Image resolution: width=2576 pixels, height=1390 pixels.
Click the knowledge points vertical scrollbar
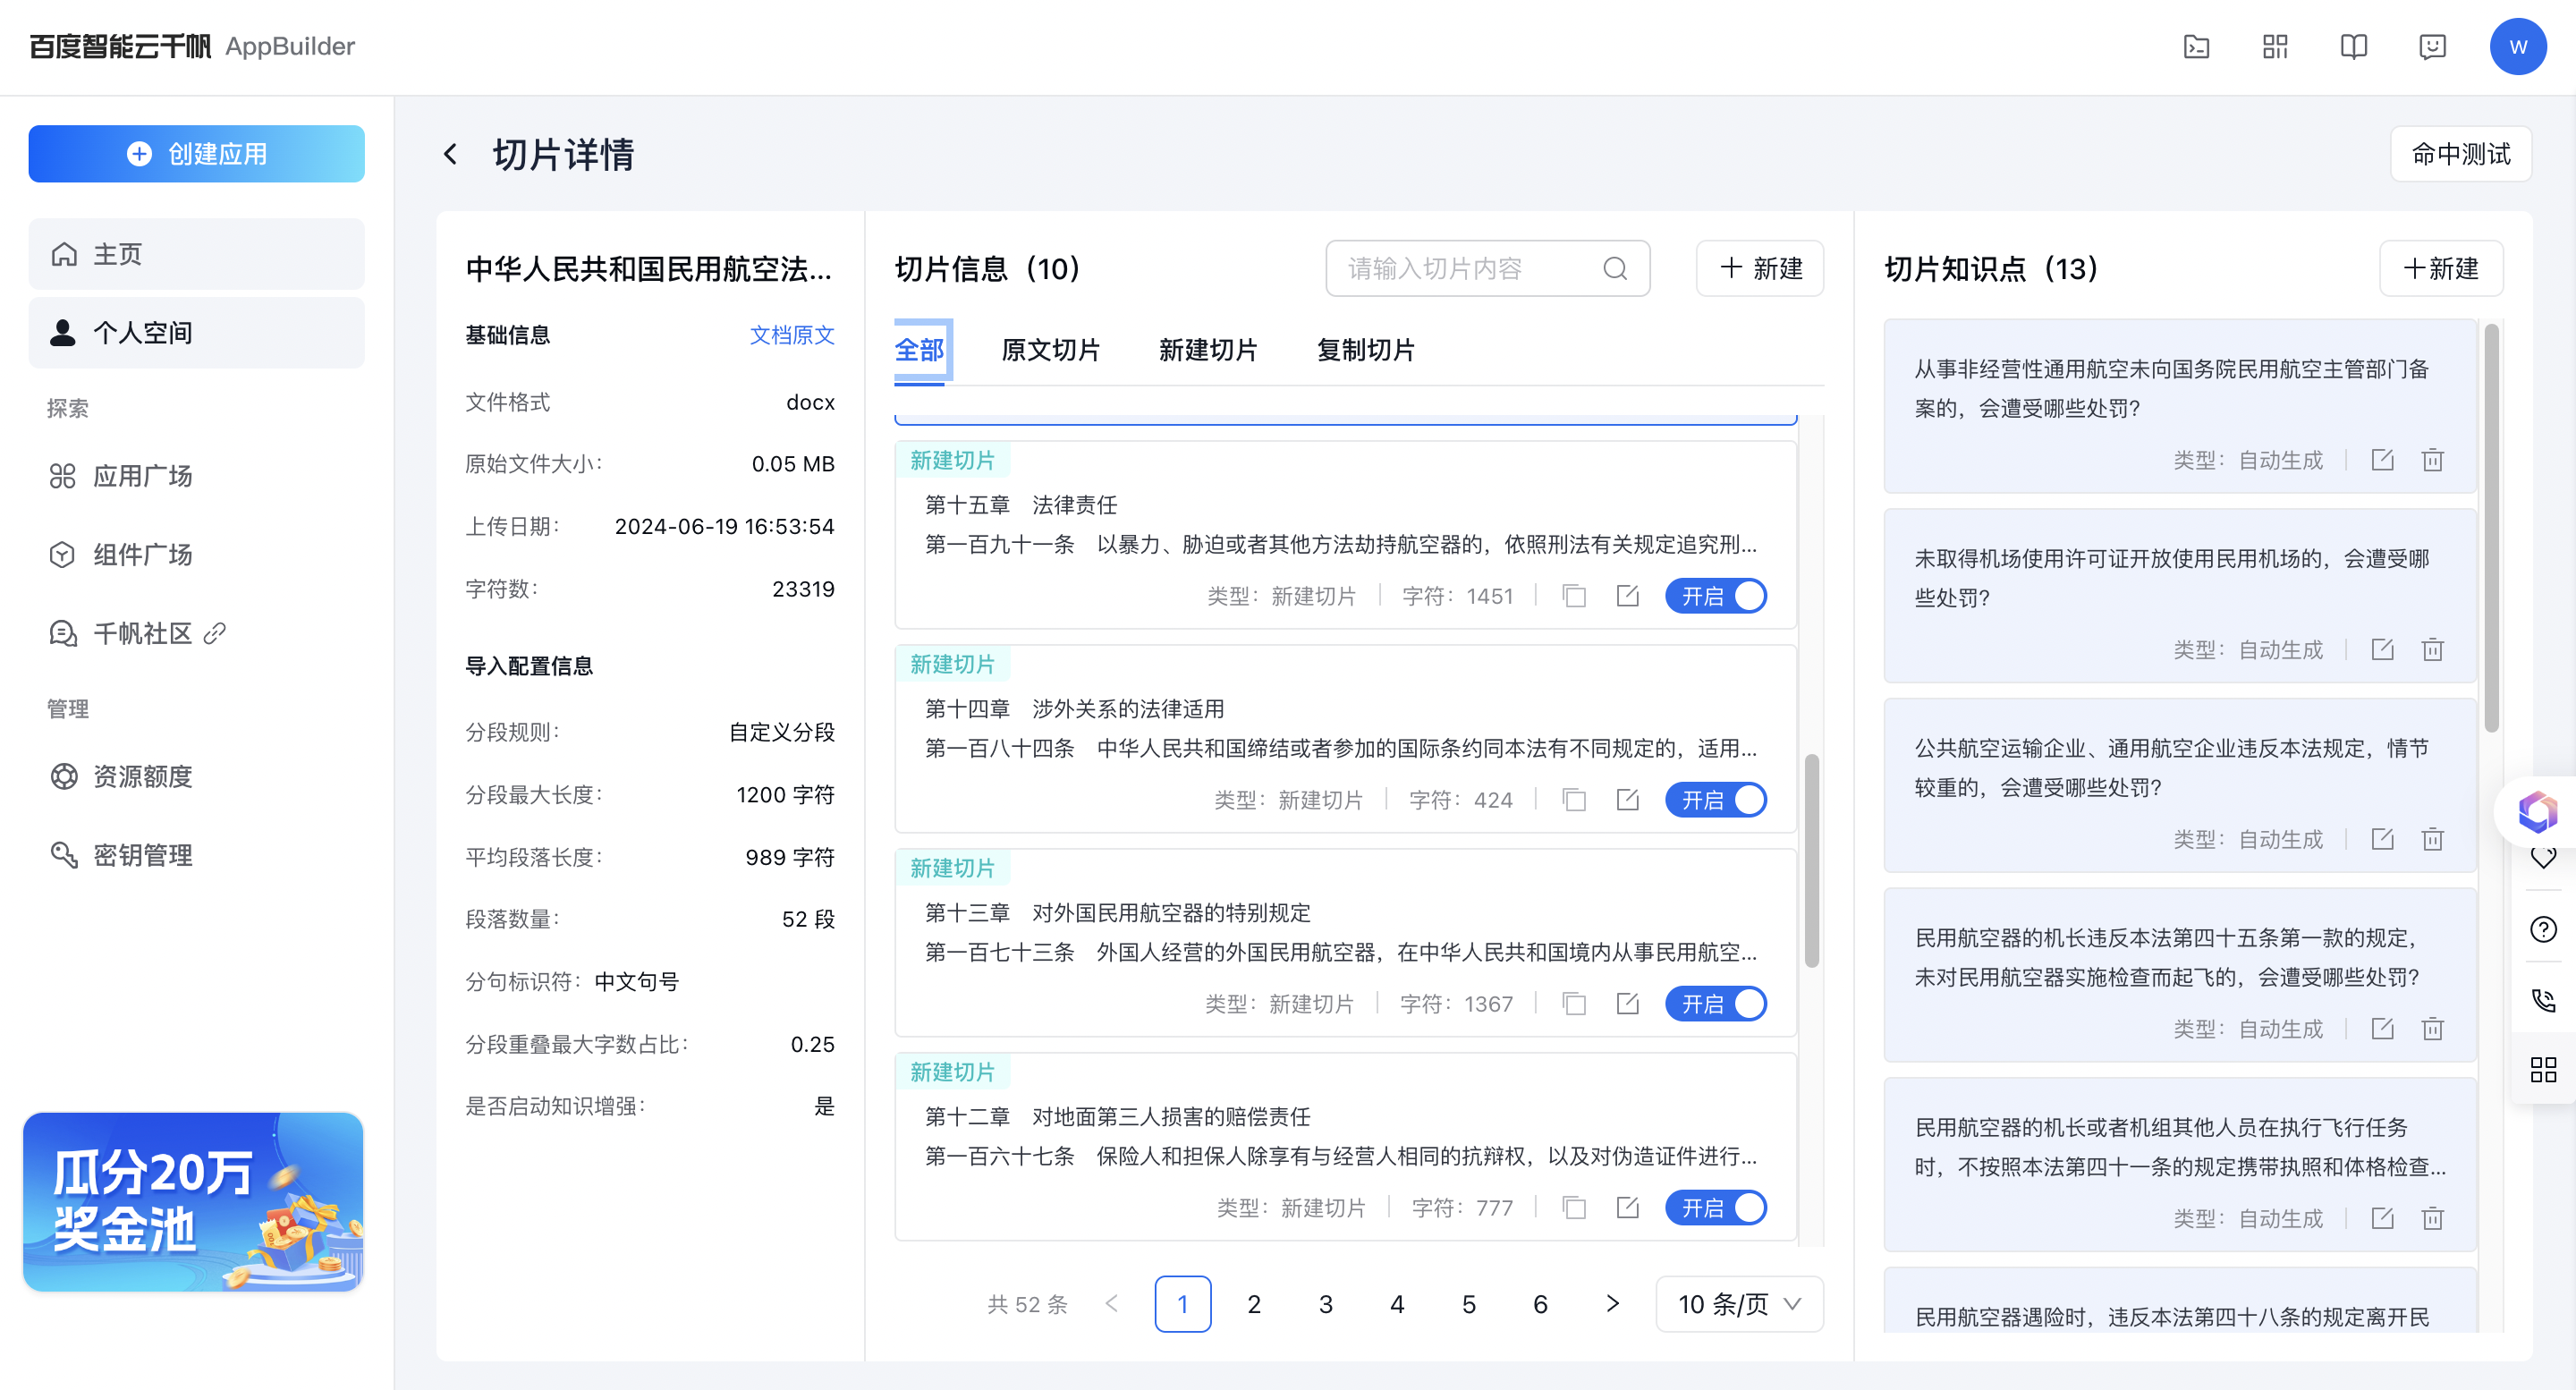click(x=2492, y=528)
